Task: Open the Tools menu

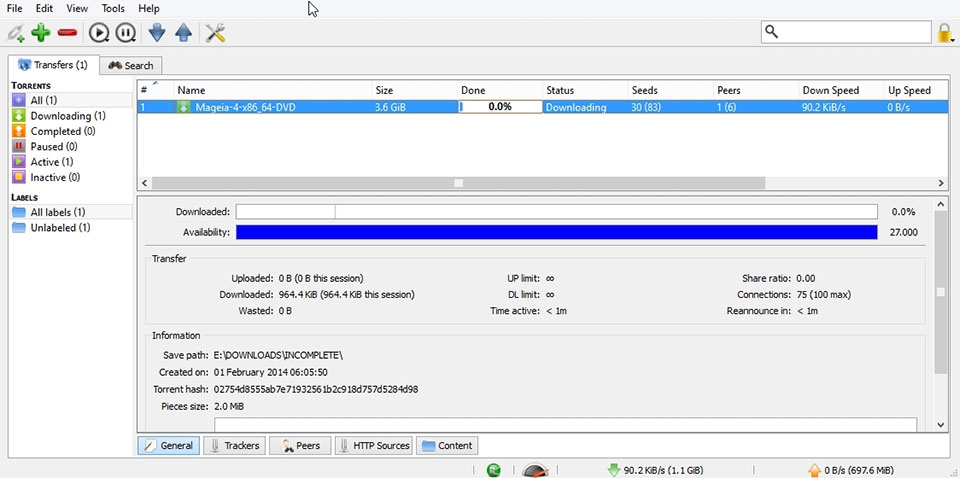Action: click(x=113, y=9)
